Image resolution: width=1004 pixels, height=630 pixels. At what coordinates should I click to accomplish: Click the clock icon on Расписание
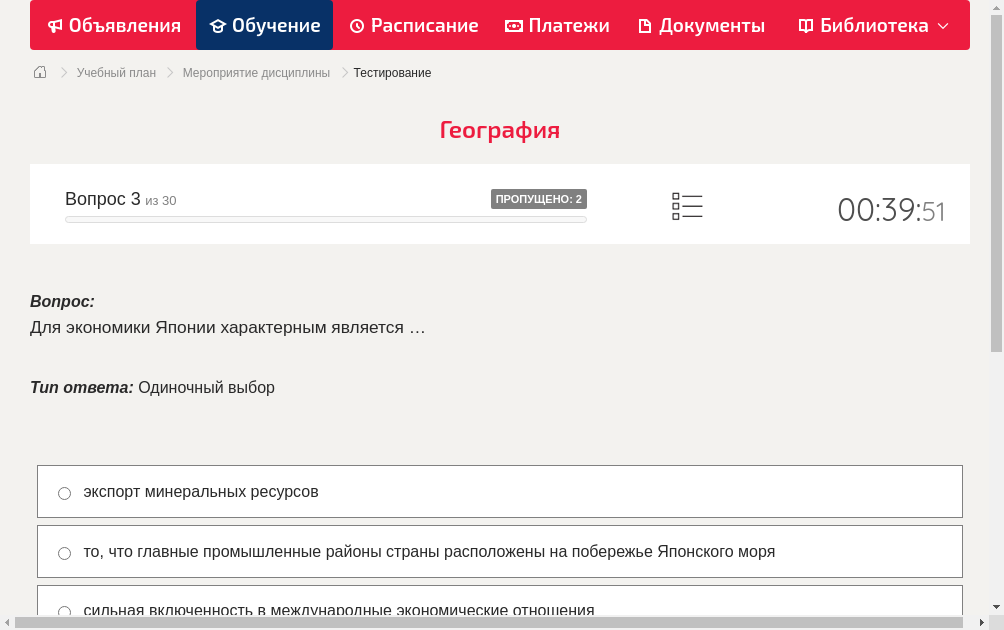tap(355, 25)
